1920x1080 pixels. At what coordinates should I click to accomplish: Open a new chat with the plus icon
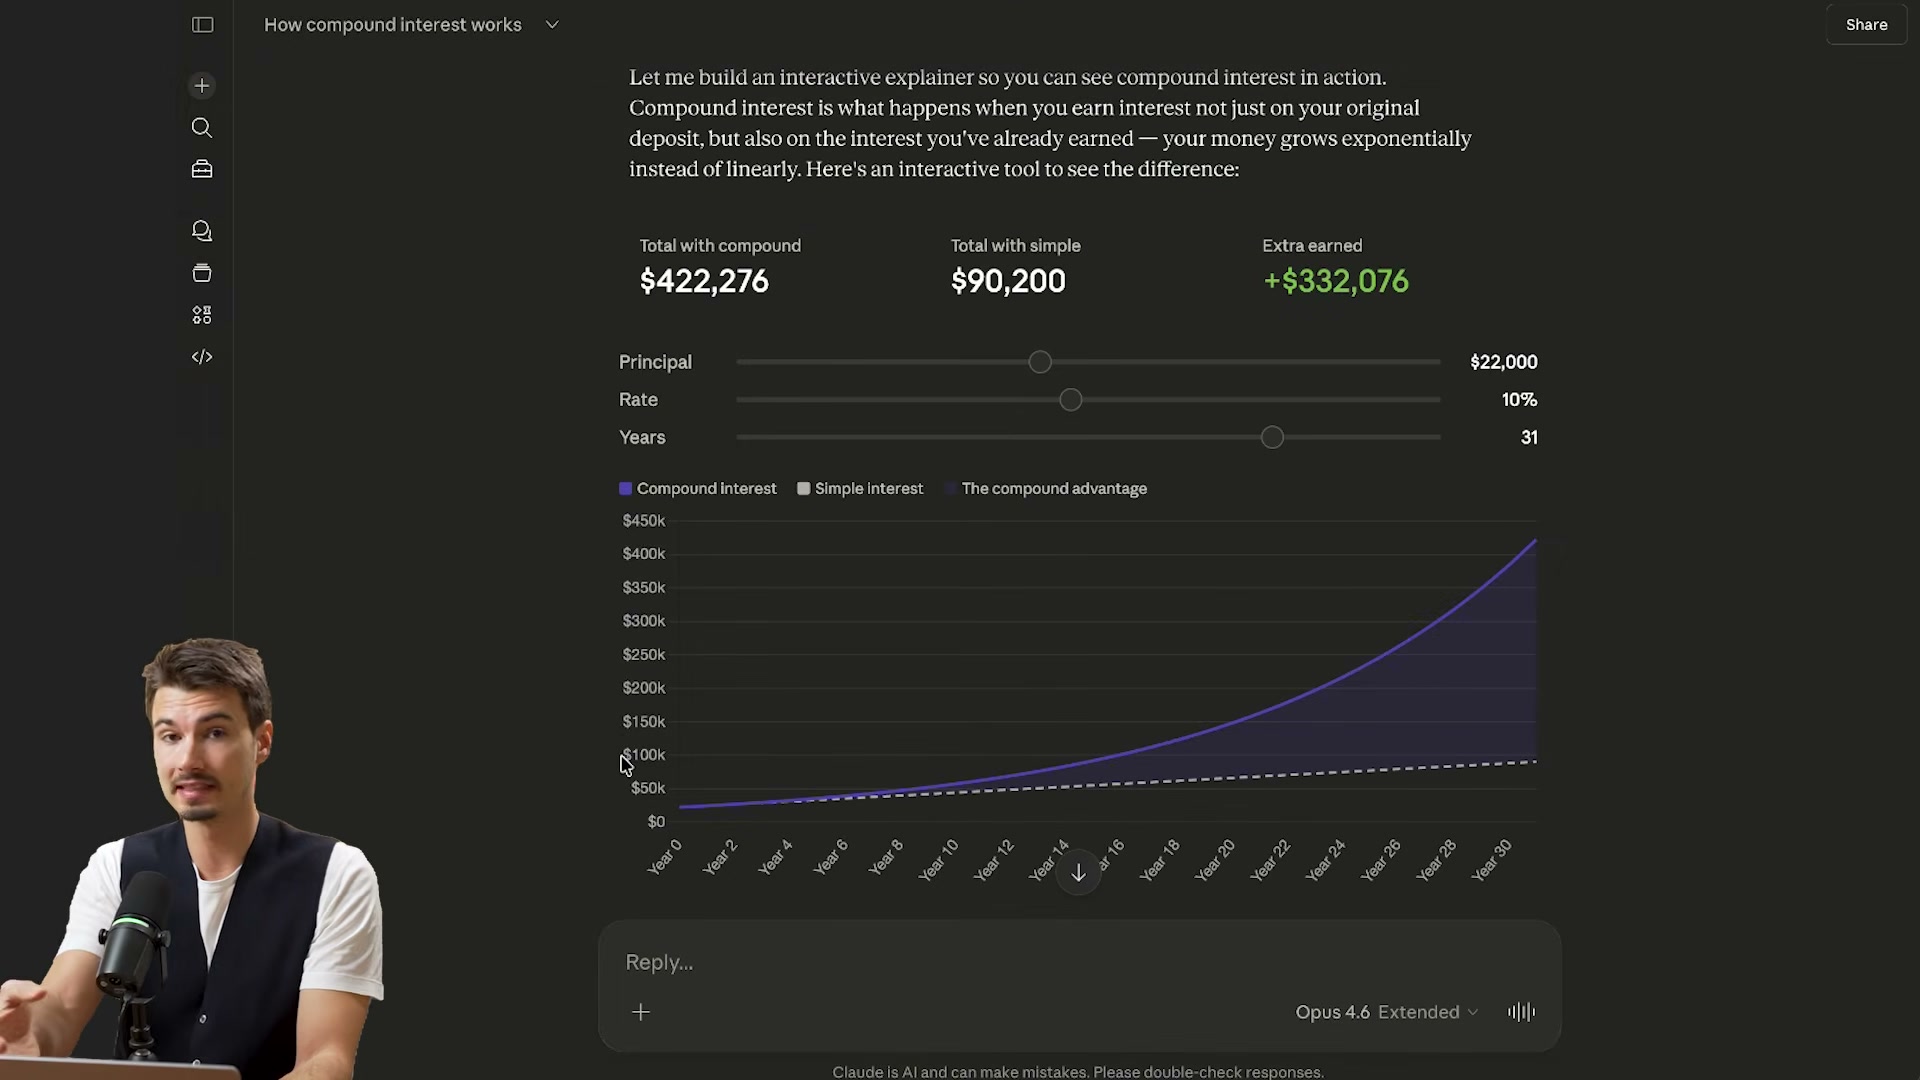[202, 86]
